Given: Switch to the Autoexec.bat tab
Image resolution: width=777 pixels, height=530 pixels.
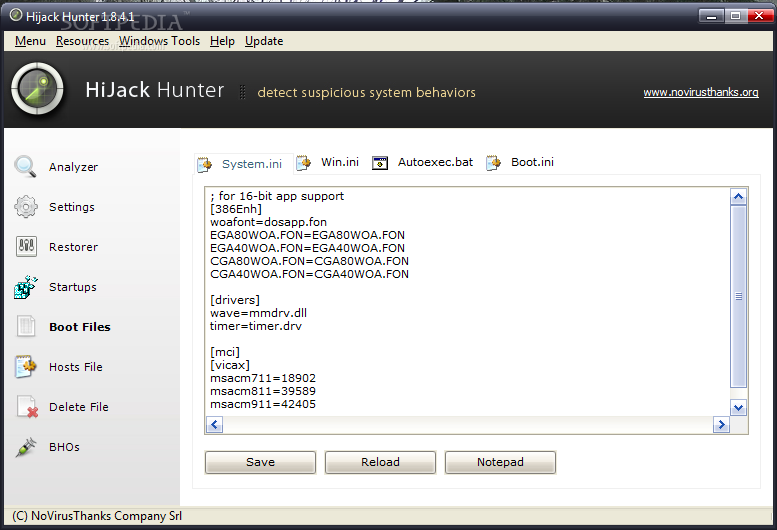Looking at the screenshot, I should pos(423,162).
